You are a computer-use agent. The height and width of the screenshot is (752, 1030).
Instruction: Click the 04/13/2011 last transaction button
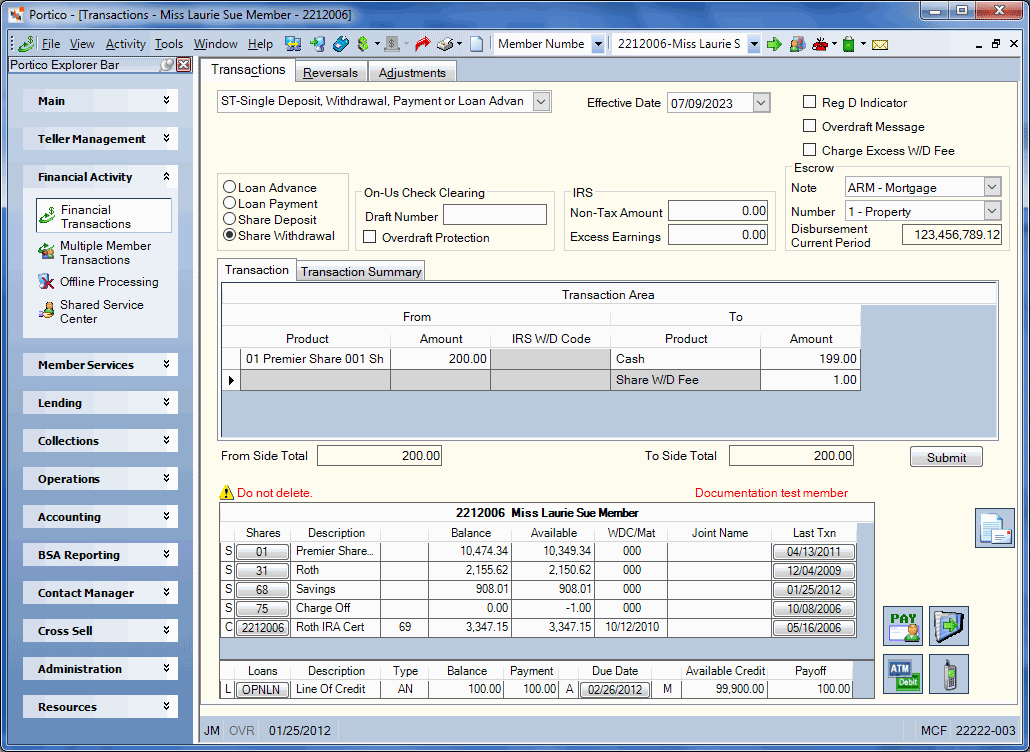click(814, 552)
